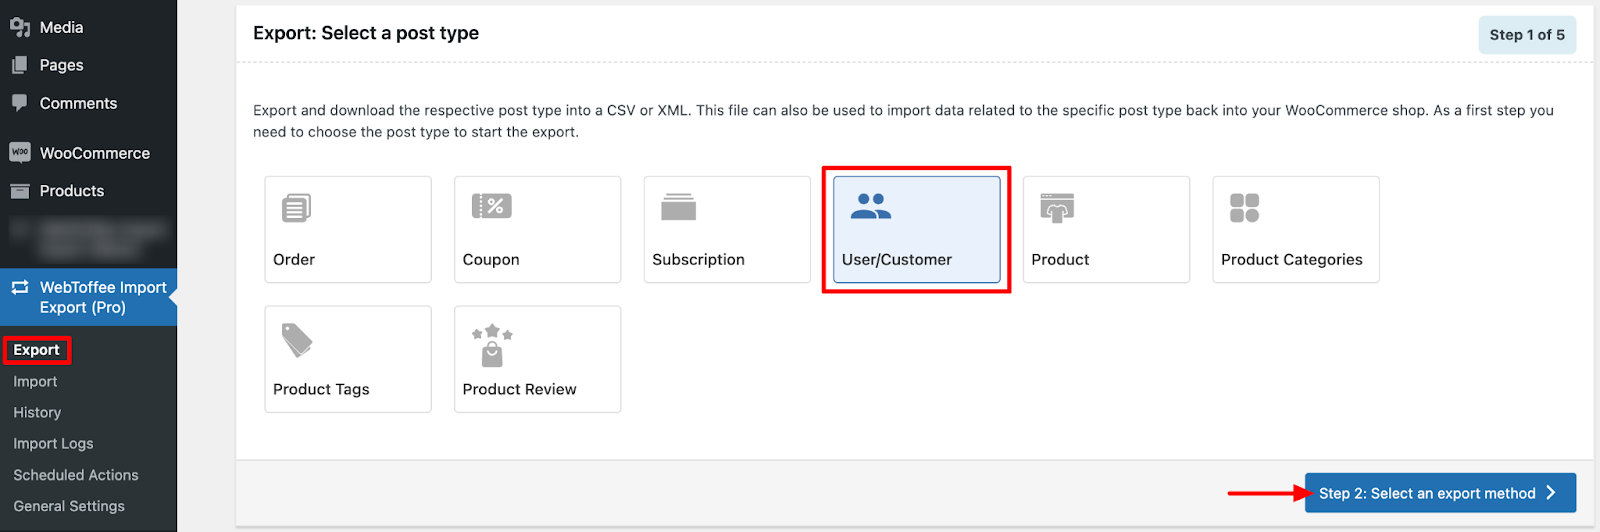Click the Comments speech bubble icon
The image size is (1600, 532).
pos(20,103)
